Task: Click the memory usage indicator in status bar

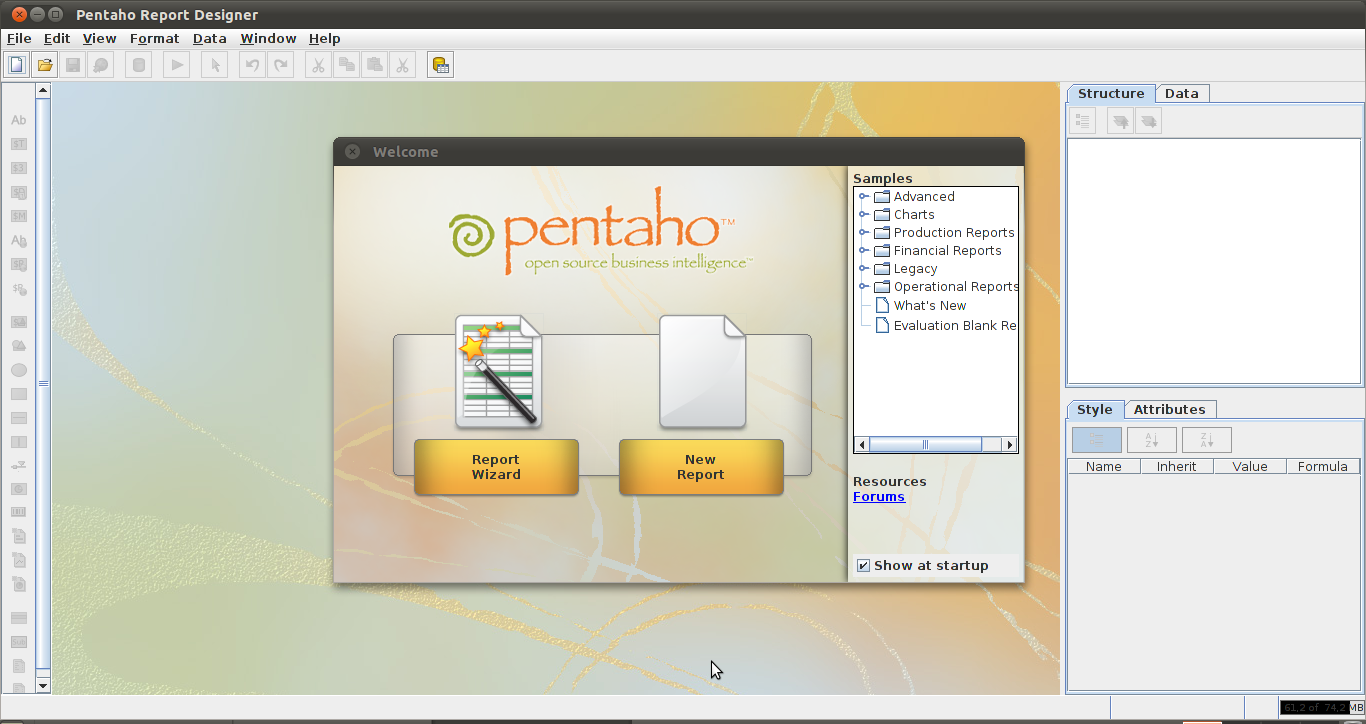Action: 1322,708
